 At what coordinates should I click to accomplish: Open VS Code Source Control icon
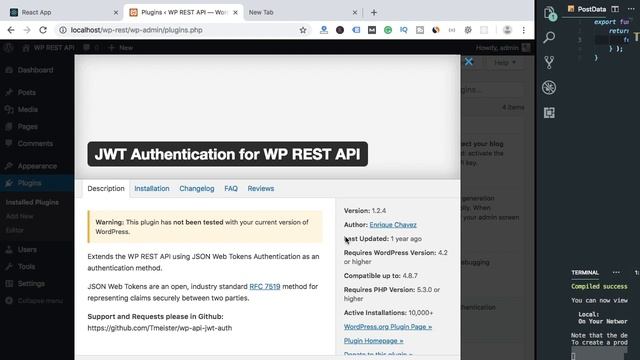pos(549,62)
